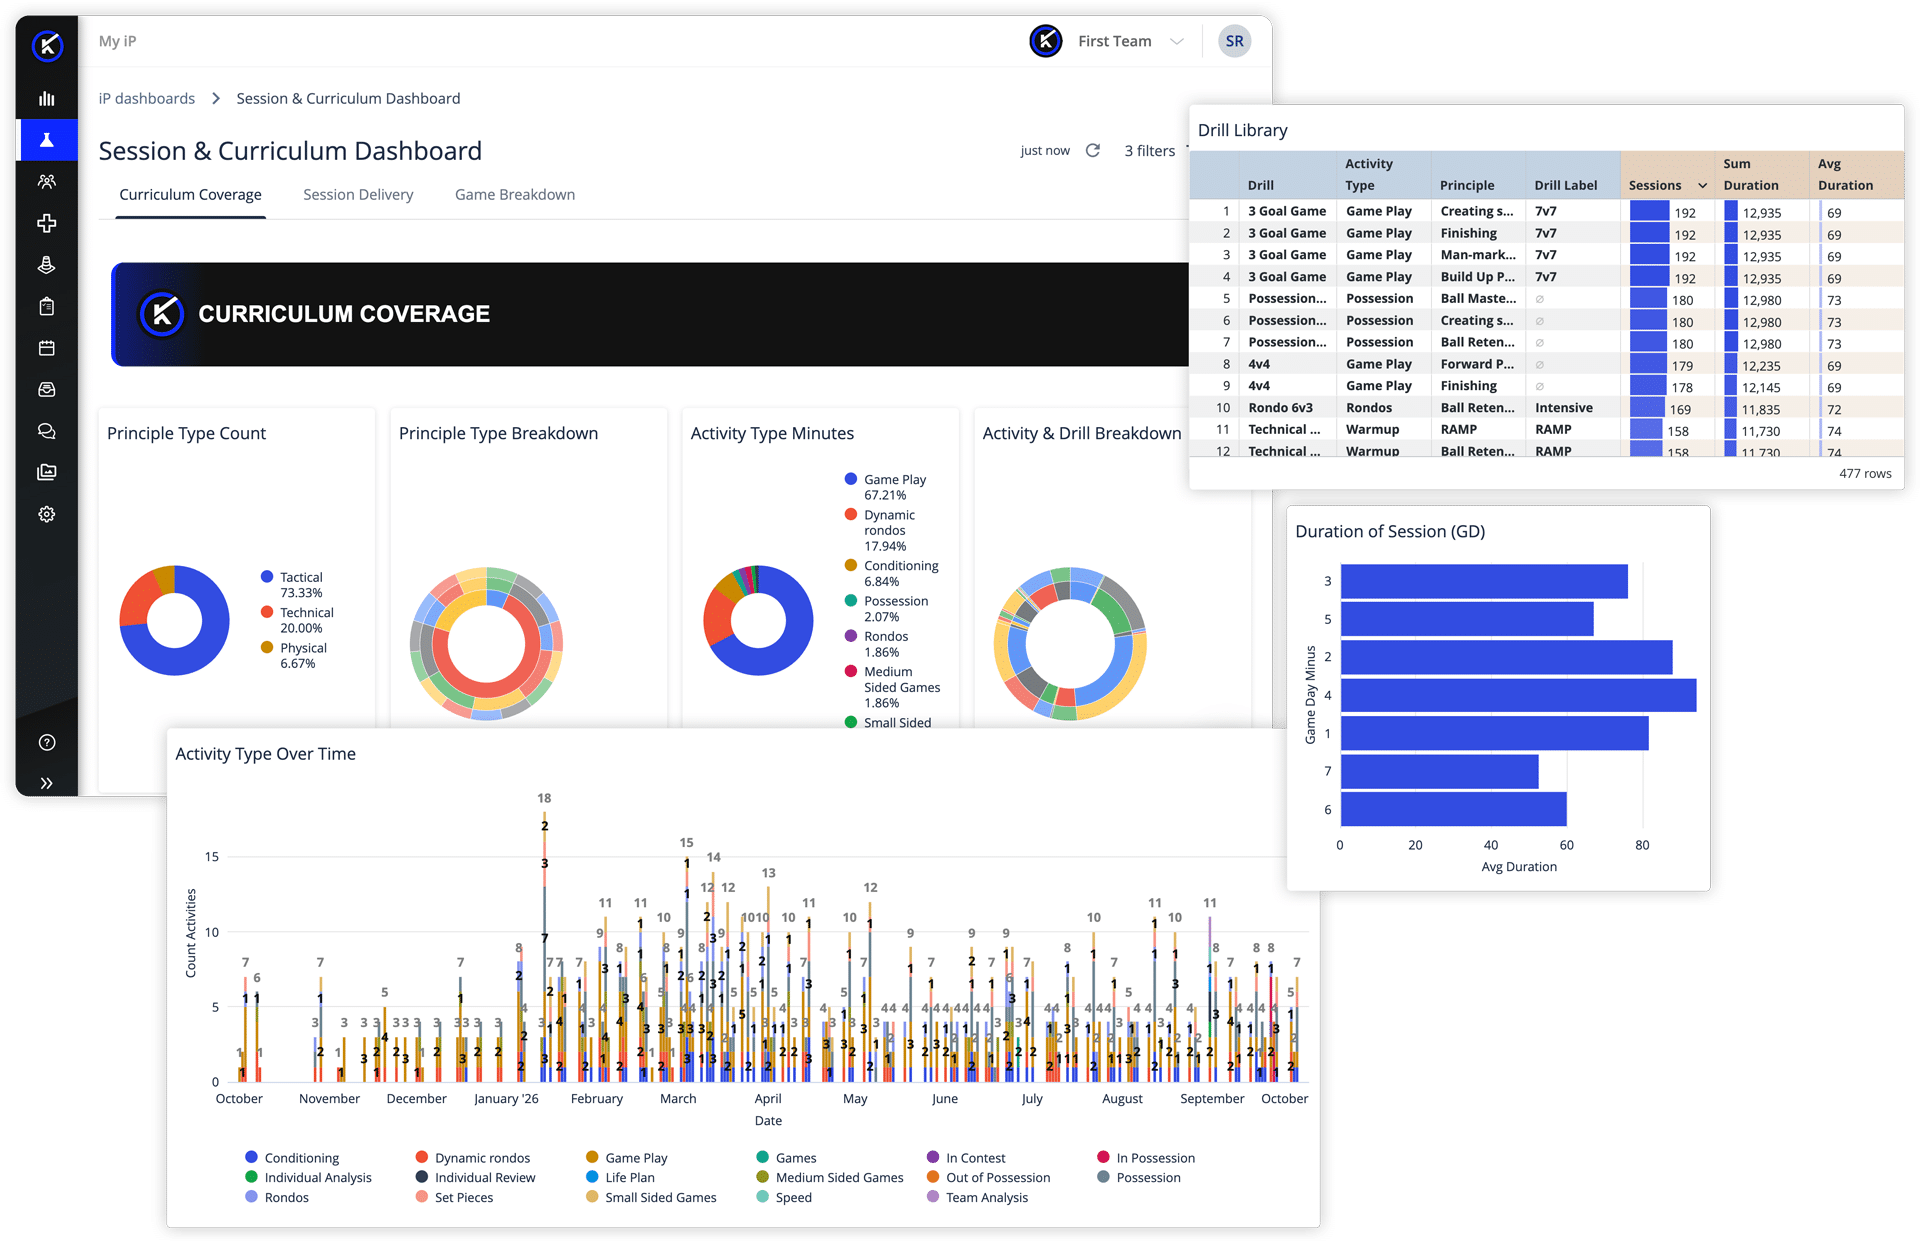The width and height of the screenshot is (1920, 1243).
Task: Open the inbox tray sidebar icon
Action: [46, 389]
